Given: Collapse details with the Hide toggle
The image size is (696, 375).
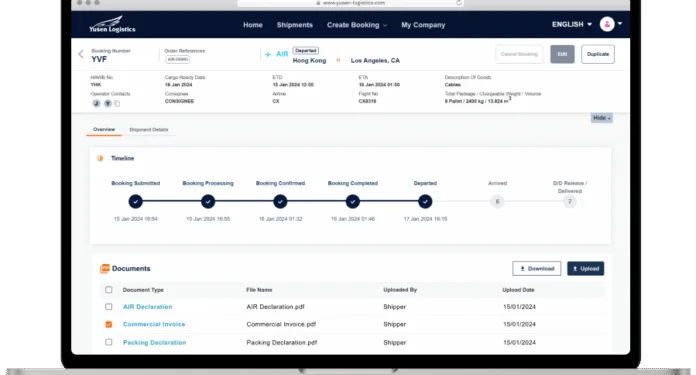Looking at the screenshot, I should click(x=601, y=118).
